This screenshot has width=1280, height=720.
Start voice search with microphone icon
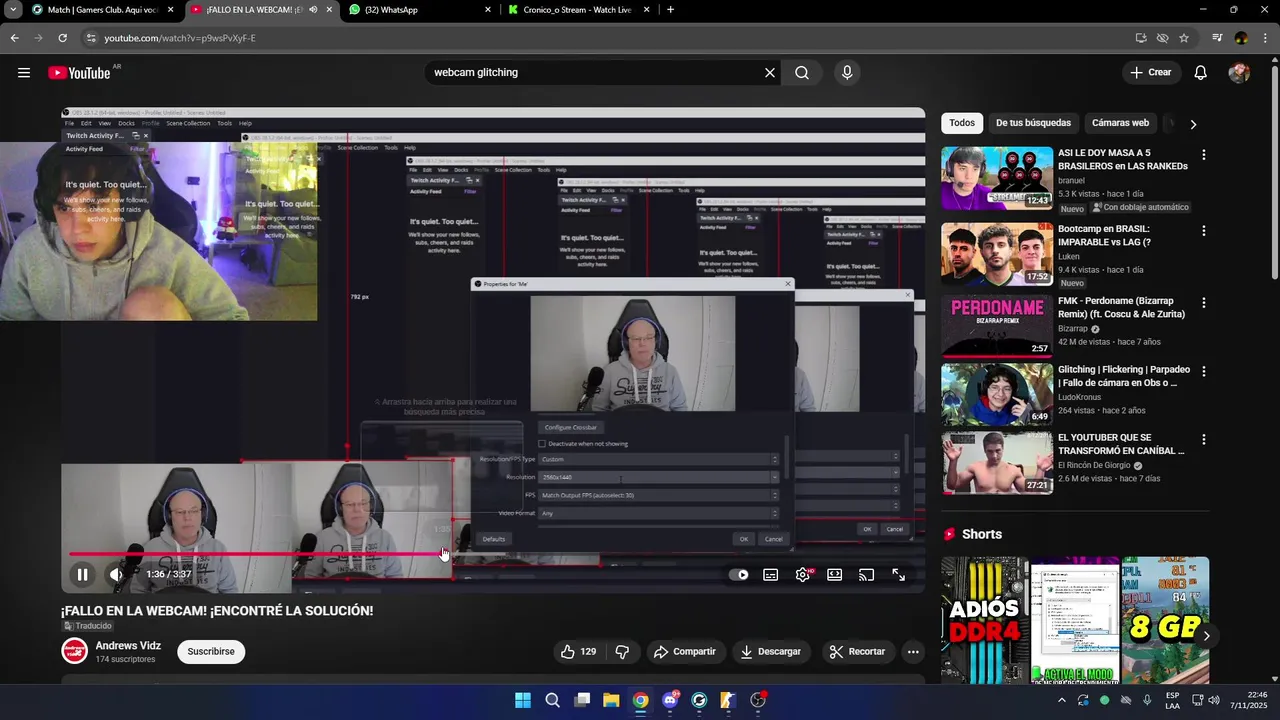pos(847,72)
